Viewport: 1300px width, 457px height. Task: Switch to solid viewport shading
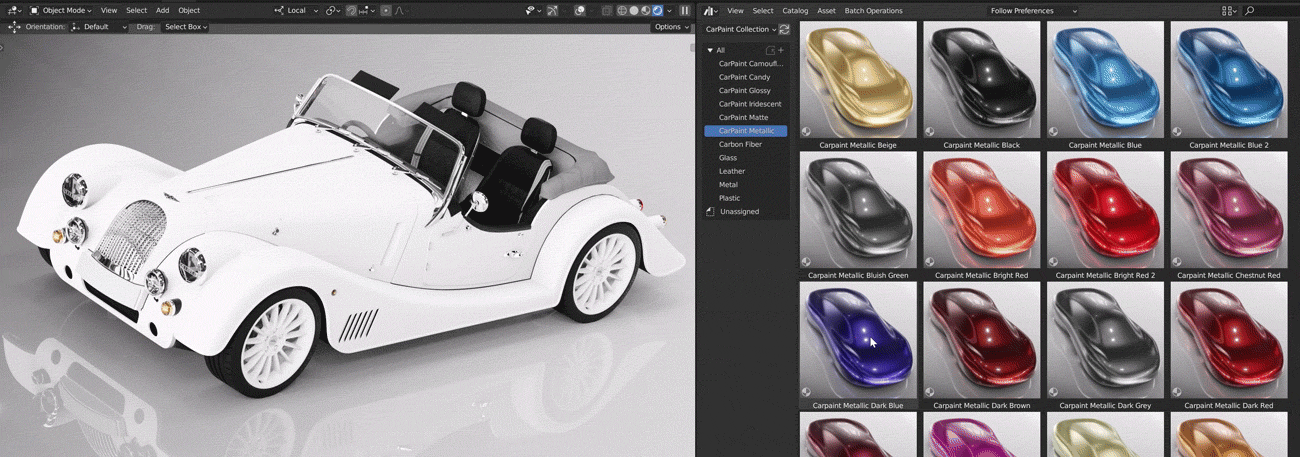point(634,10)
